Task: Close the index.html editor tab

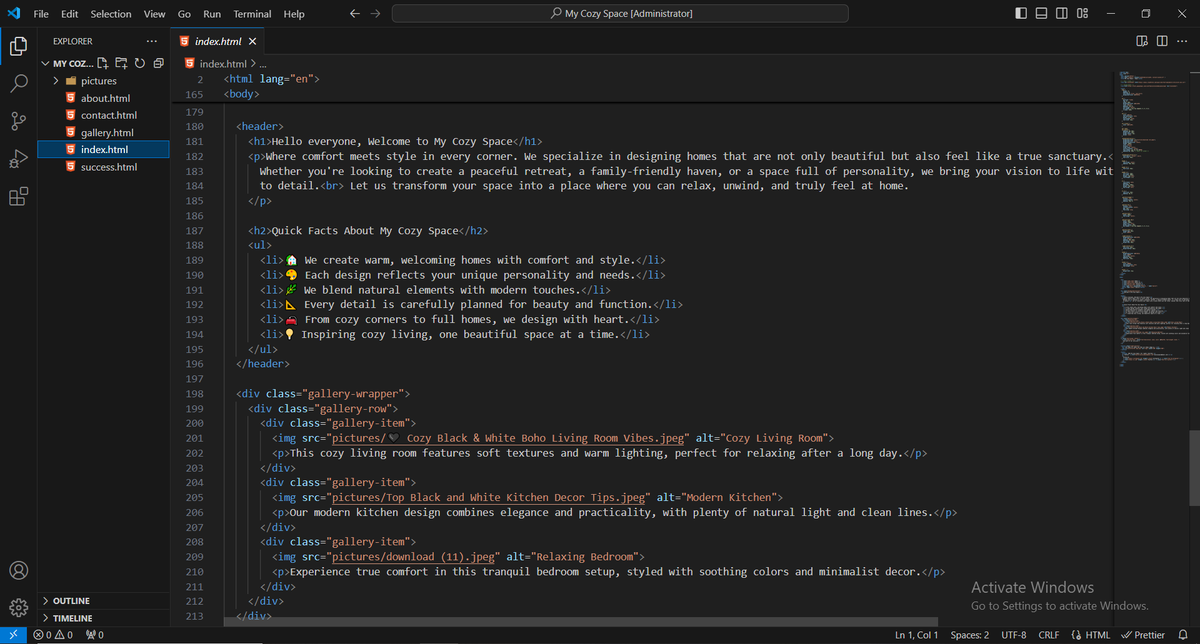Action: point(252,41)
